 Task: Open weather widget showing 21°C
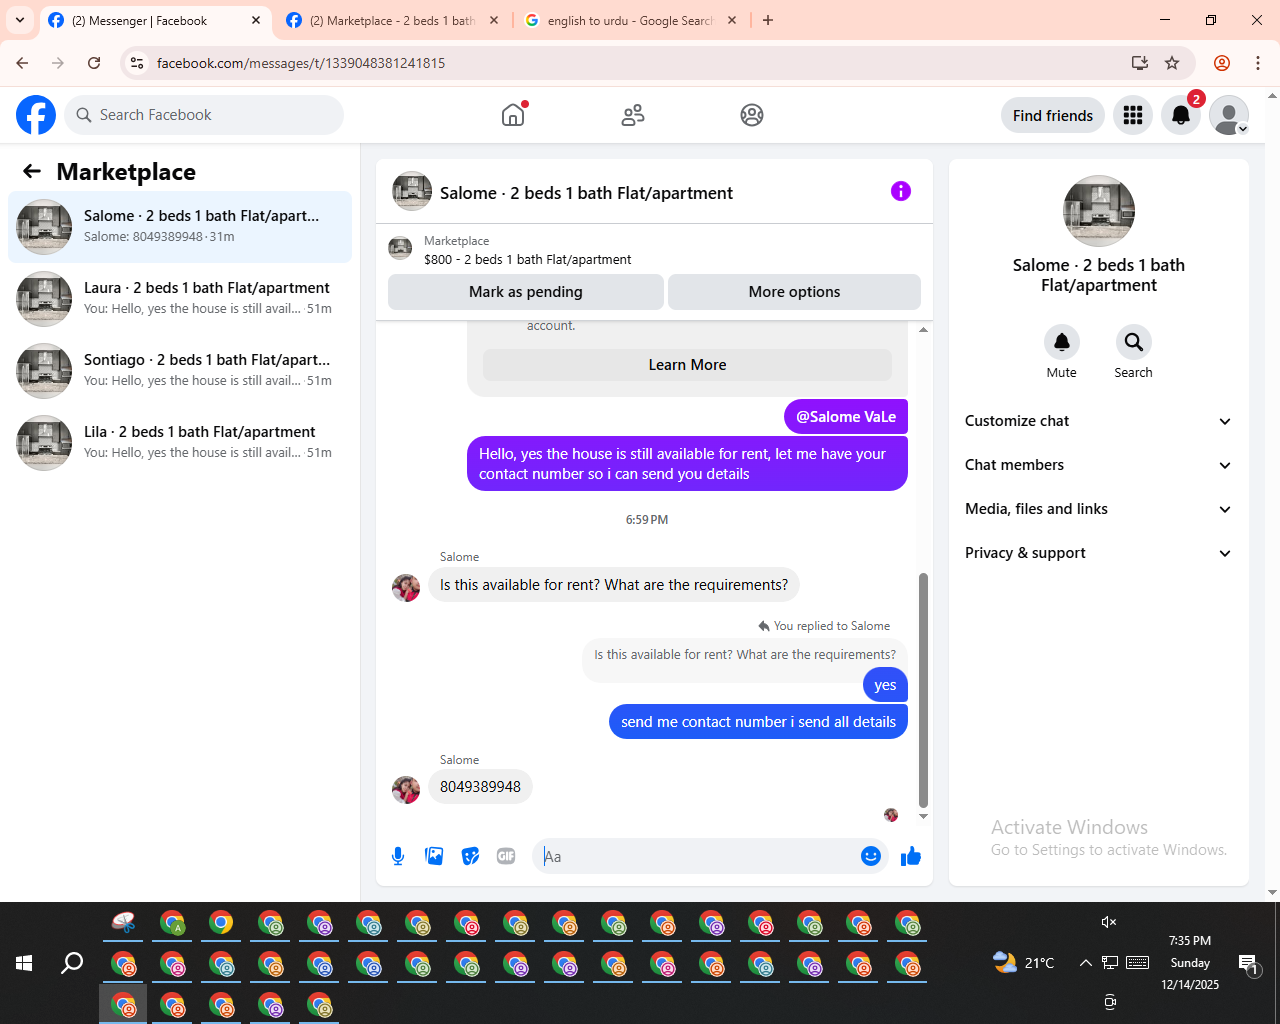(1023, 963)
